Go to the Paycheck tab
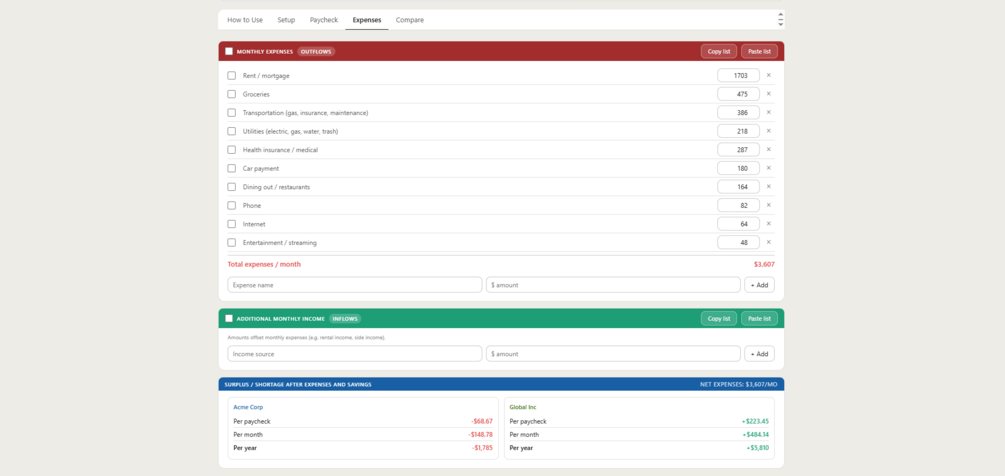The height and width of the screenshot is (476, 1005). pyautogui.click(x=324, y=20)
